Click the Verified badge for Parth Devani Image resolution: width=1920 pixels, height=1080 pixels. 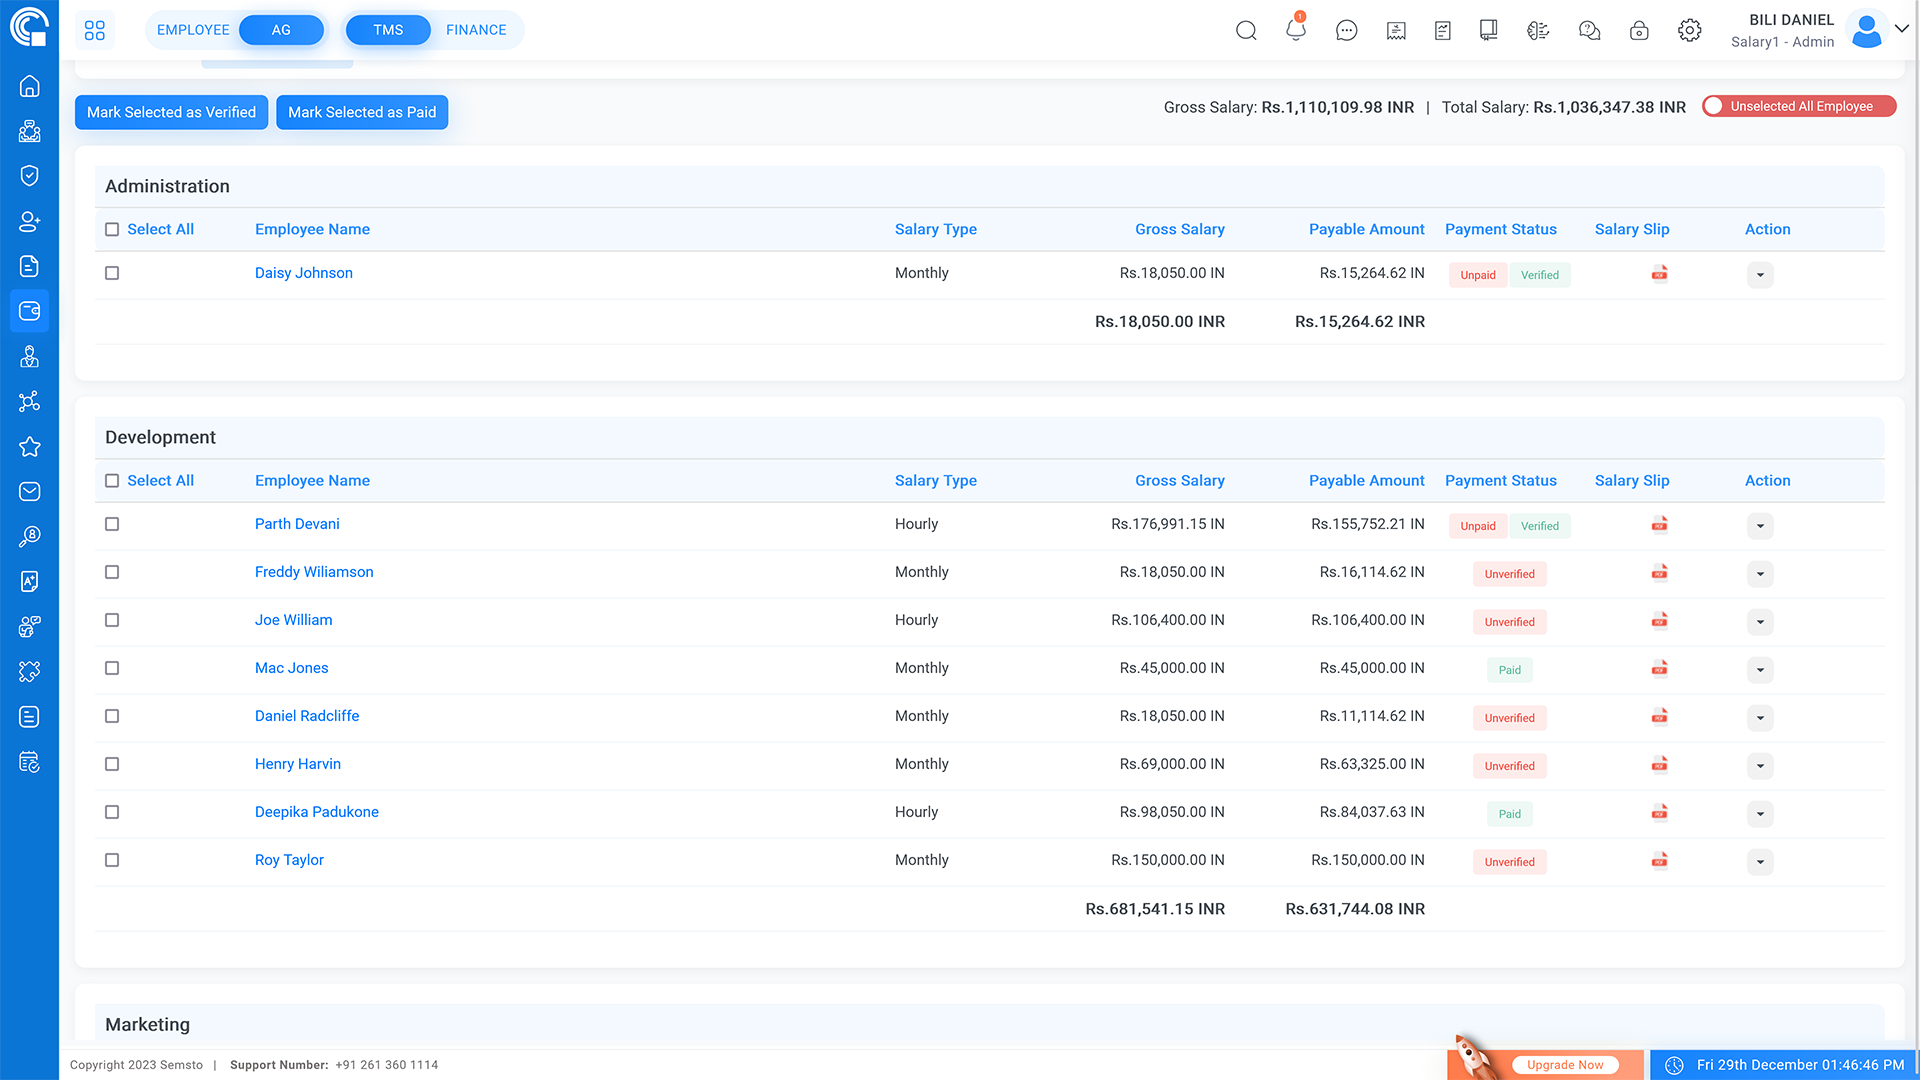pyautogui.click(x=1539, y=526)
